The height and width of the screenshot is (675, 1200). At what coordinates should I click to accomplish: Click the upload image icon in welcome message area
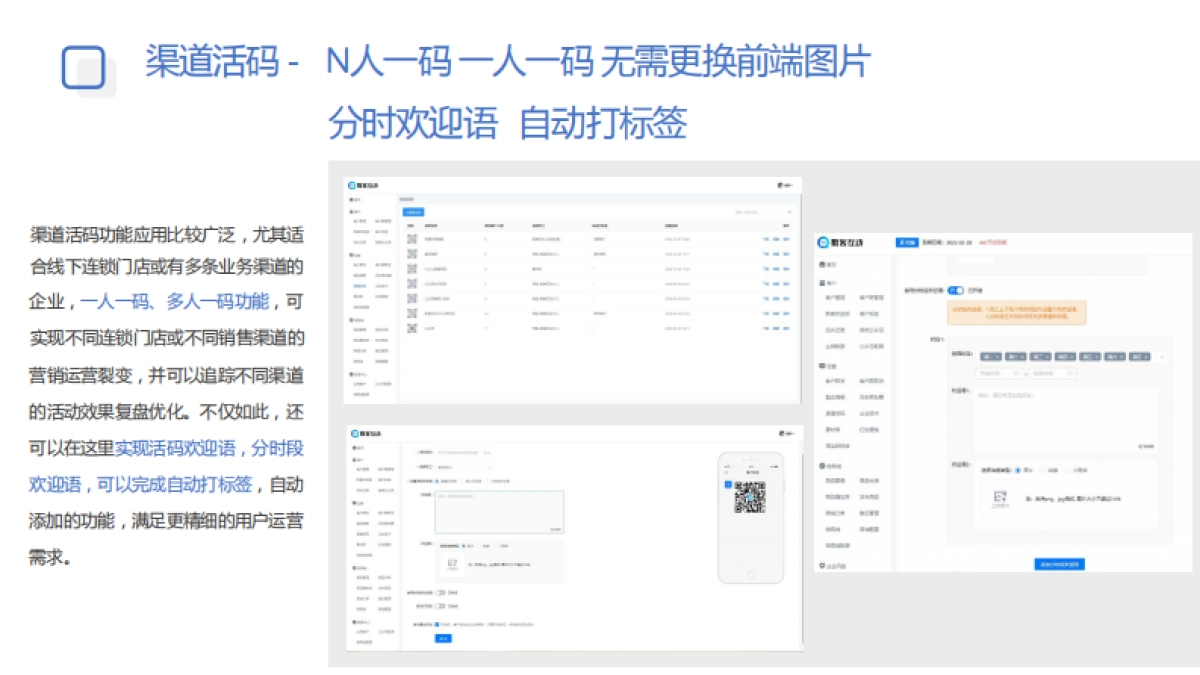click(x=452, y=561)
